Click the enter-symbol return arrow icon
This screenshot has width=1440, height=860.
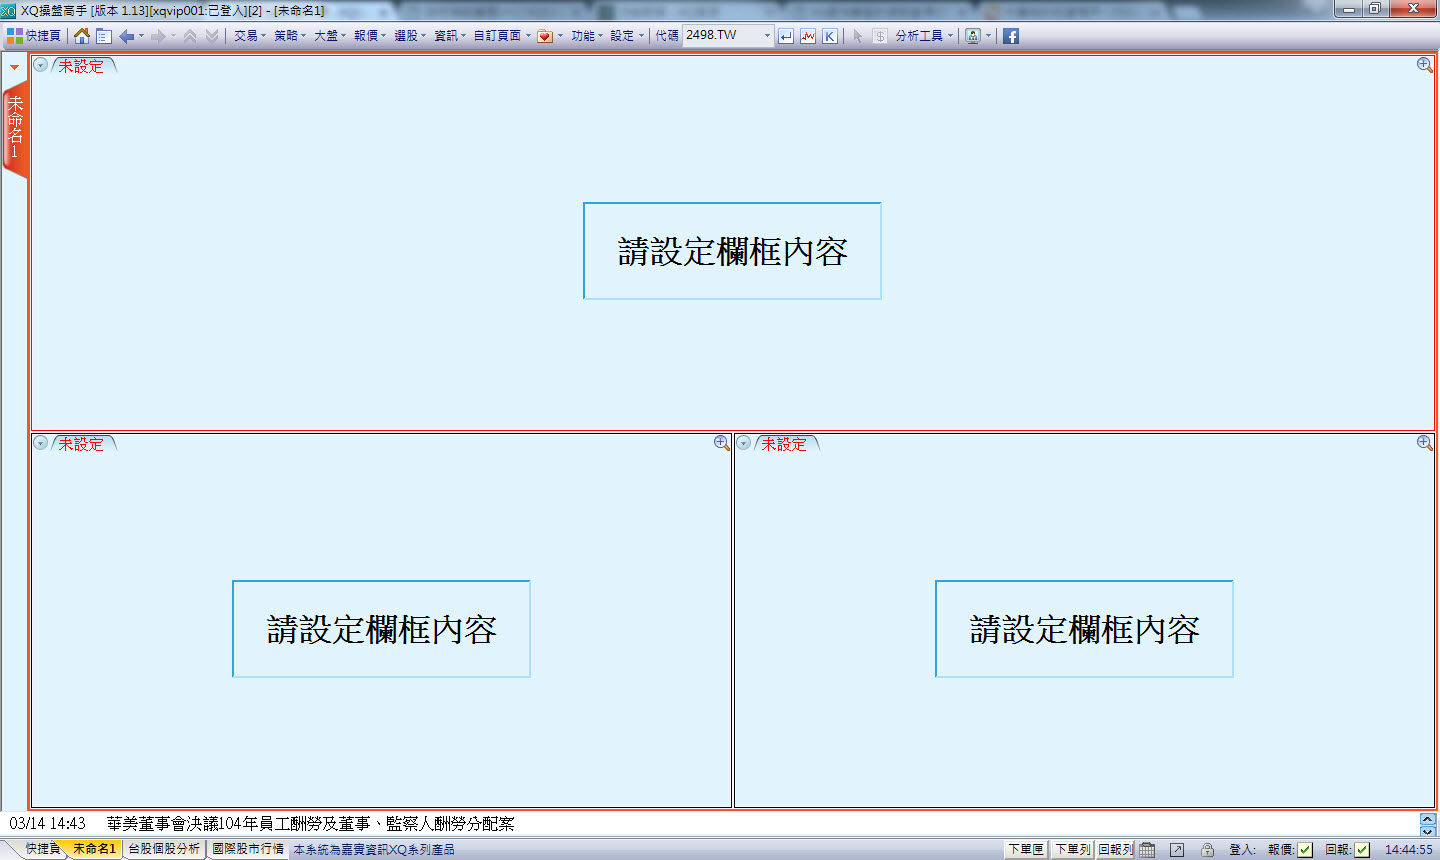(786, 36)
